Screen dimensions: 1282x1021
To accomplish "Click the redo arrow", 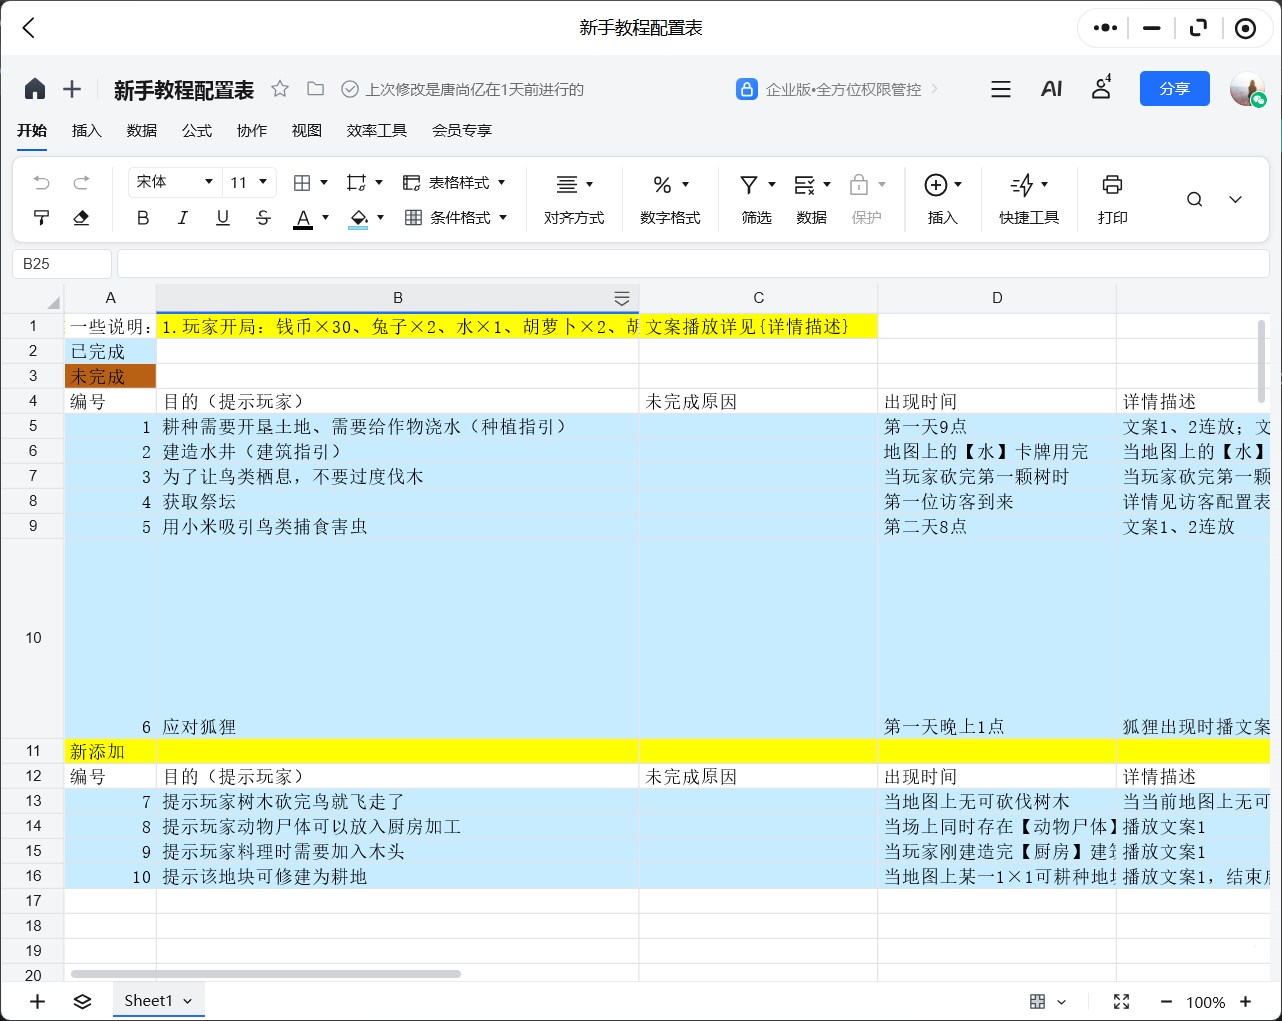I will click(x=81, y=182).
